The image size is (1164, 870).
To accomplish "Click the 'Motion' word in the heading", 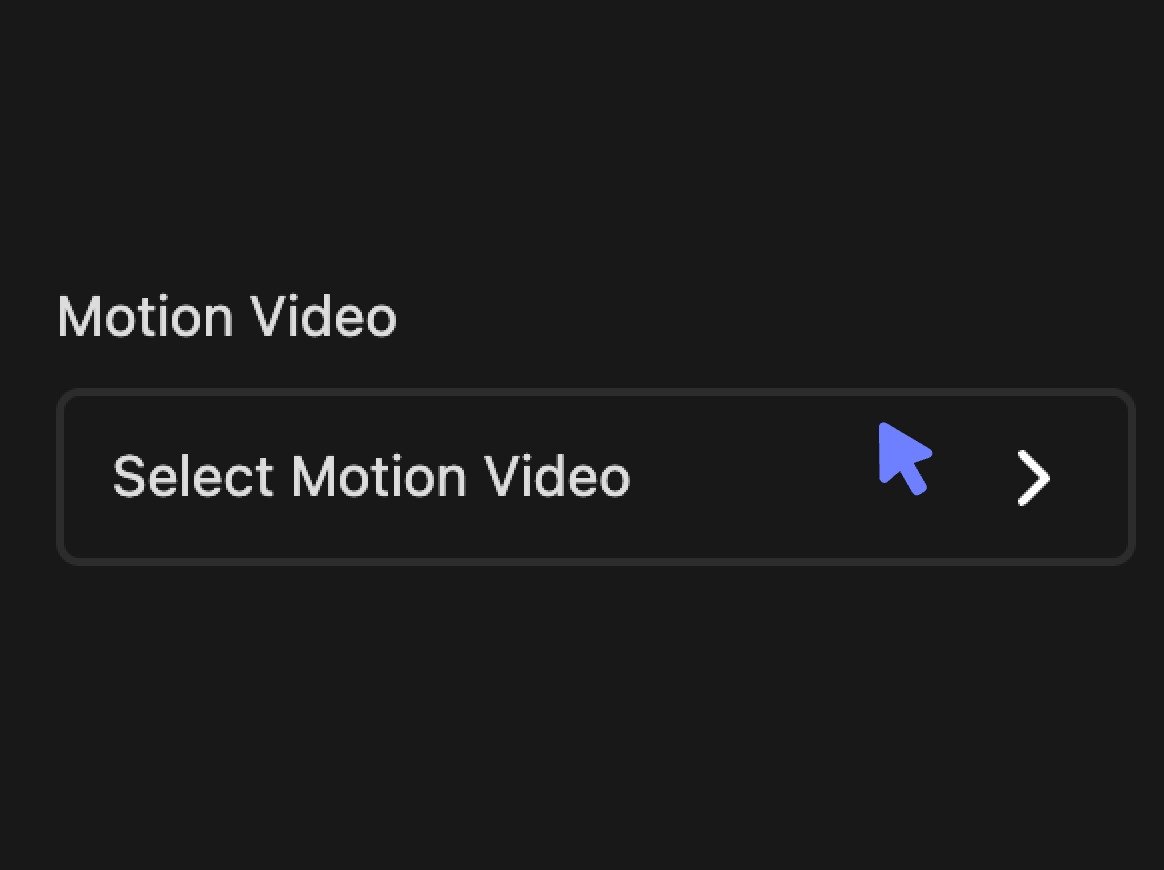I will pyautogui.click(x=146, y=316).
